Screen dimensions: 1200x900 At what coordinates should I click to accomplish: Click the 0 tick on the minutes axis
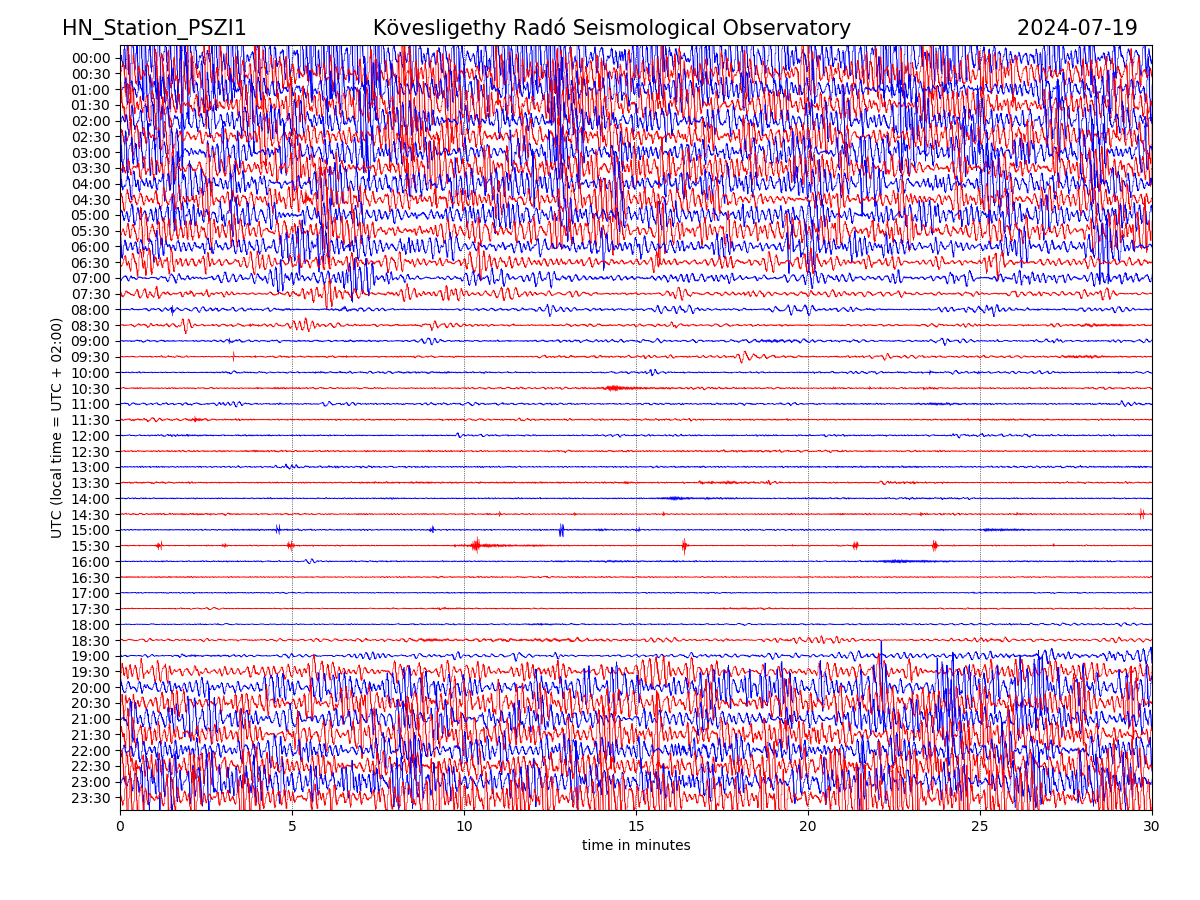(x=120, y=827)
